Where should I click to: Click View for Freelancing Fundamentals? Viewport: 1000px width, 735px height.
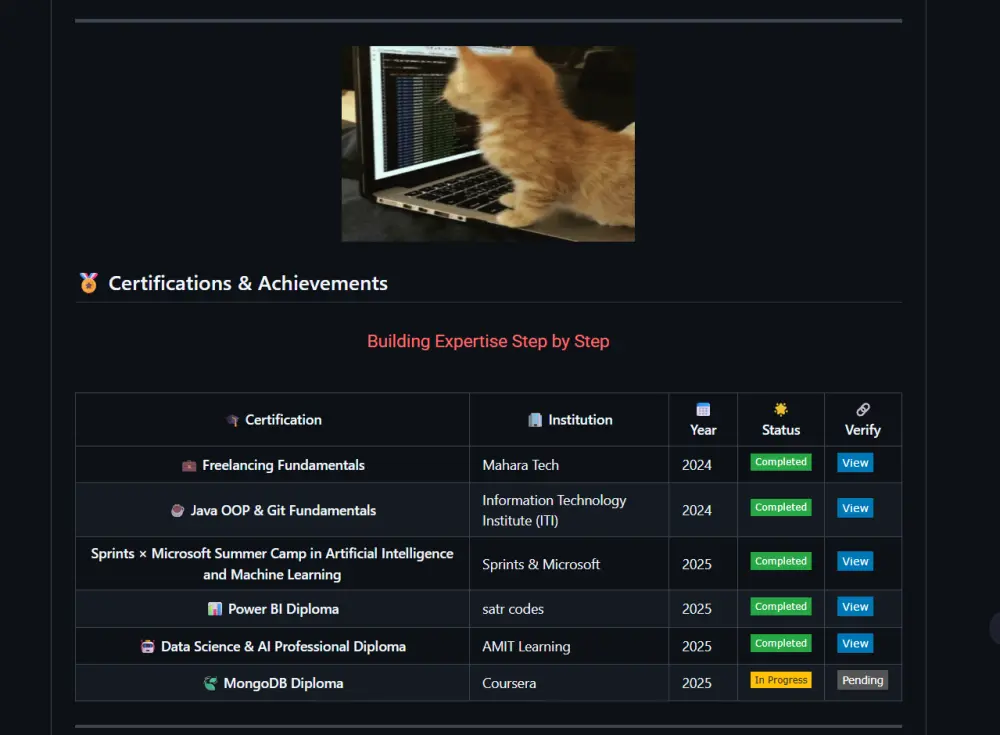[855, 463]
